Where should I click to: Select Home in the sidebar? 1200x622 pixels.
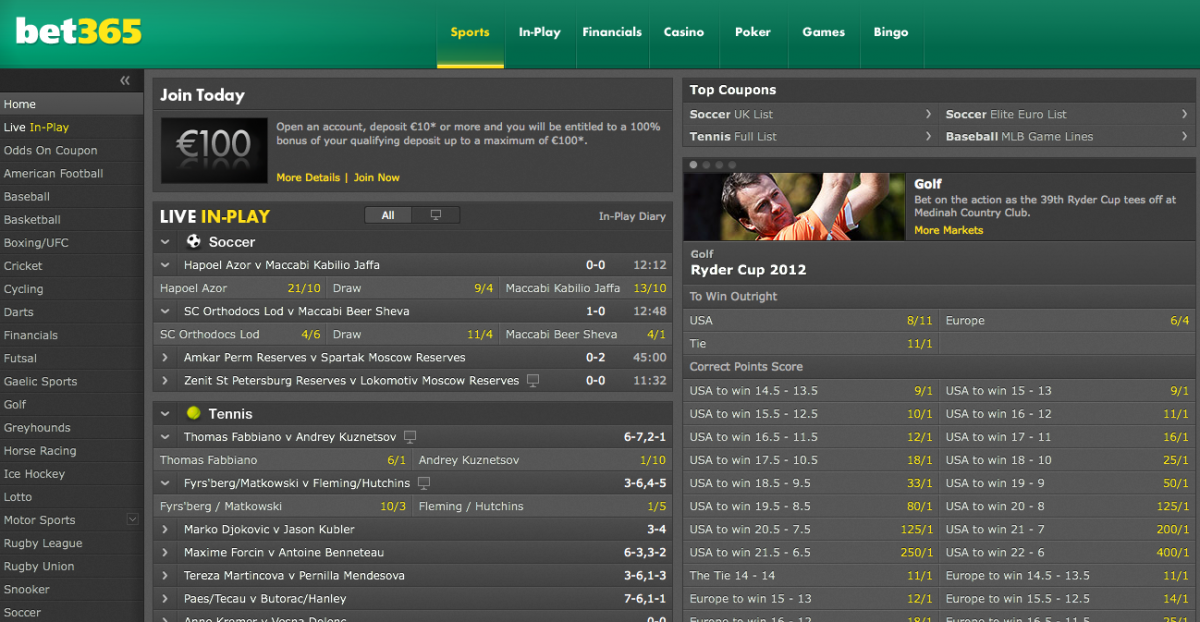coord(72,104)
